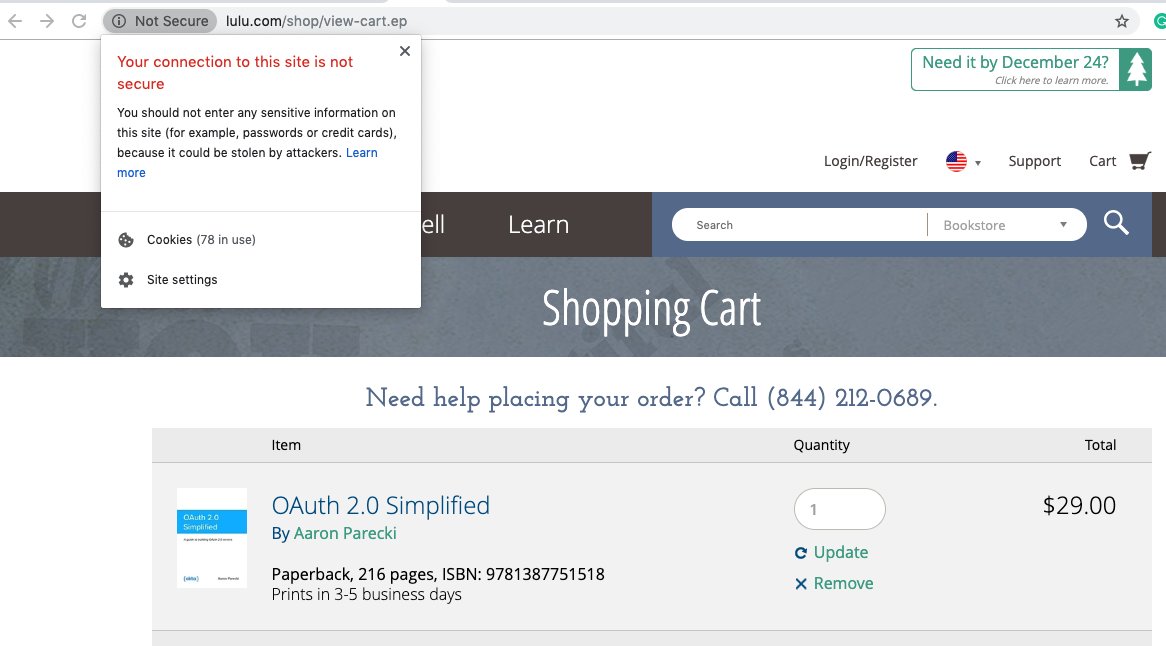This screenshot has width=1166, height=646.
Task: Close the connection security popup
Action: click(x=405, y=51)
